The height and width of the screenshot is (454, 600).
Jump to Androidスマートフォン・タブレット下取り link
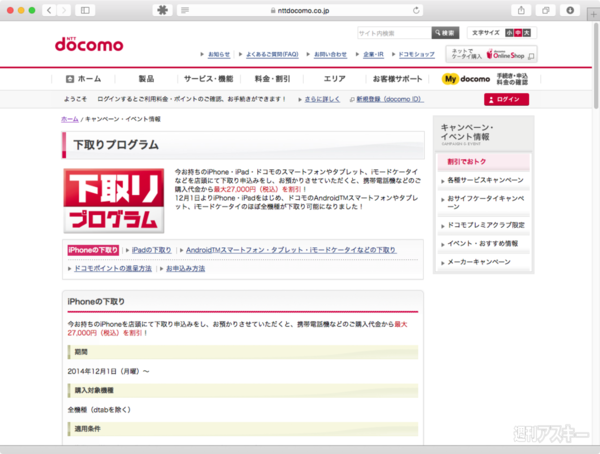tap(291, 250)
